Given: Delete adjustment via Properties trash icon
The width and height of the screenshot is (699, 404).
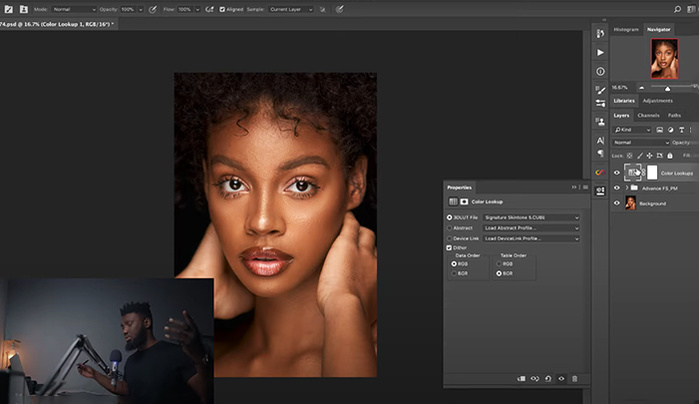Looking at the screenshot, I should [575, 379].
